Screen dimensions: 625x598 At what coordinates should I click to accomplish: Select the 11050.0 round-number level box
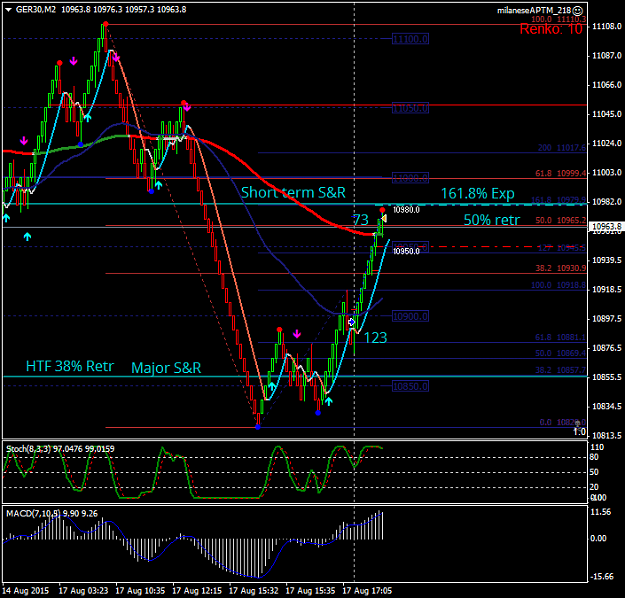[410, 108]
